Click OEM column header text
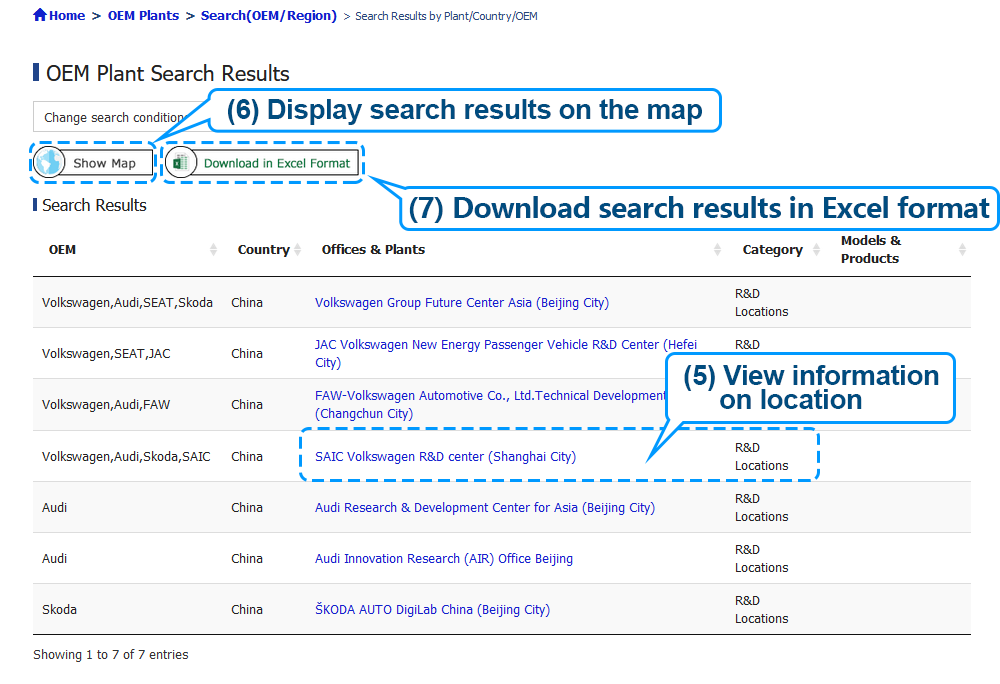 pyautogui.click(x=62, y=250)
